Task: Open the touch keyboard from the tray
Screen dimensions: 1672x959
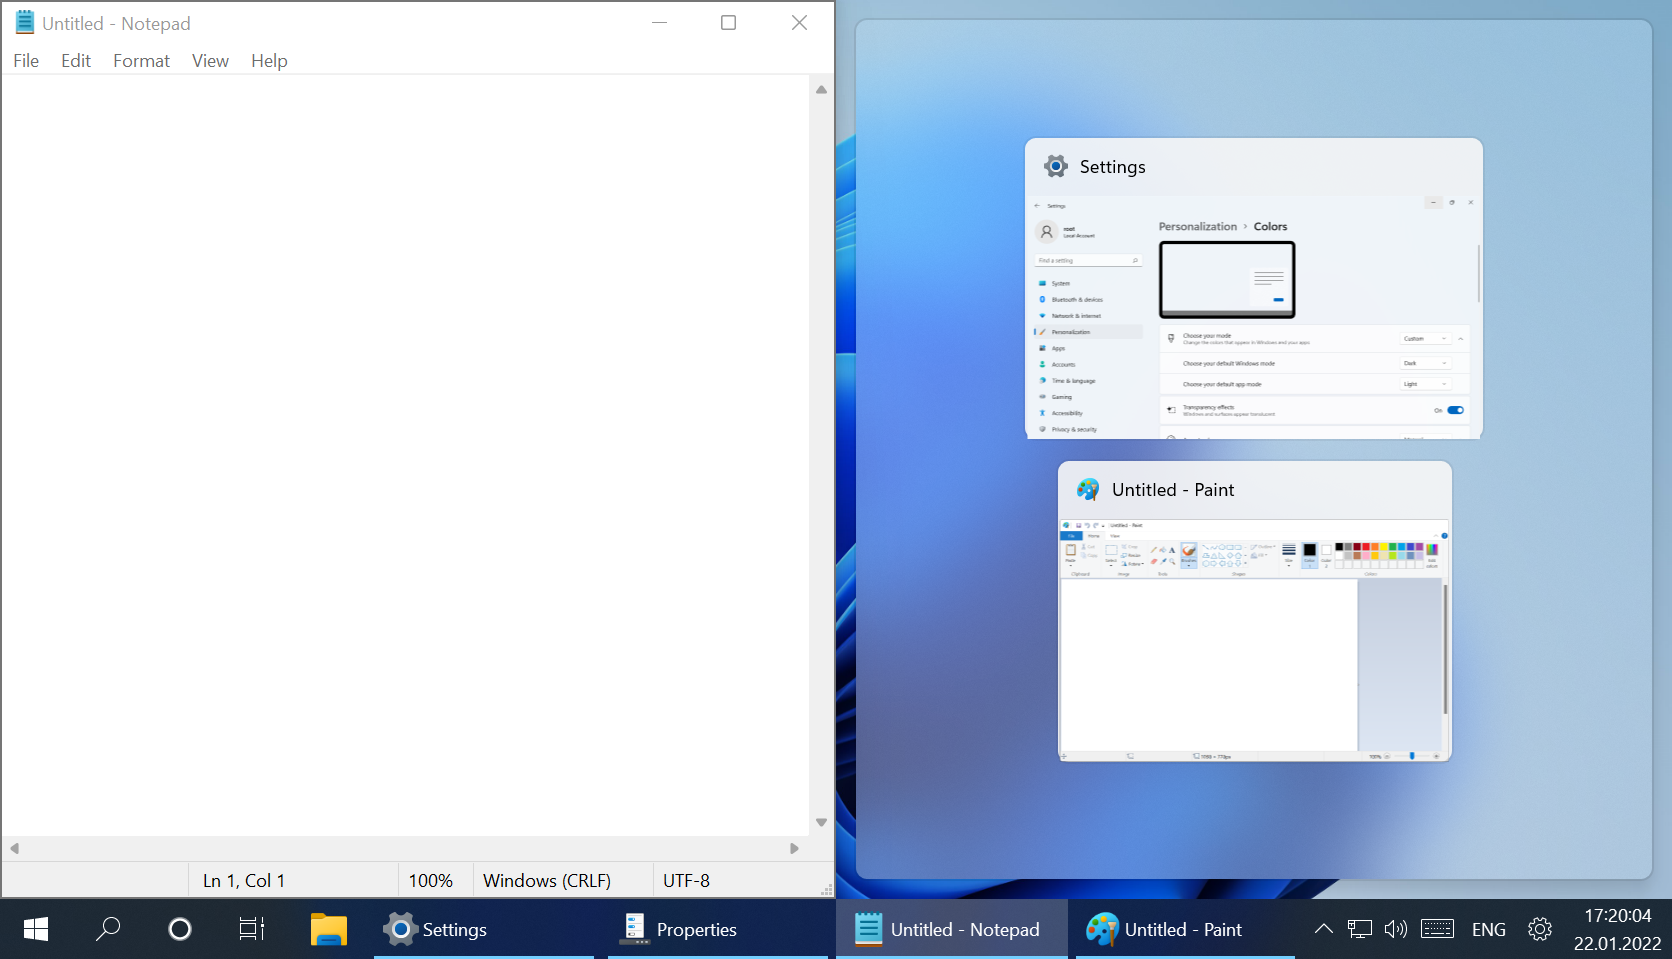Action: coord(1437,929)
